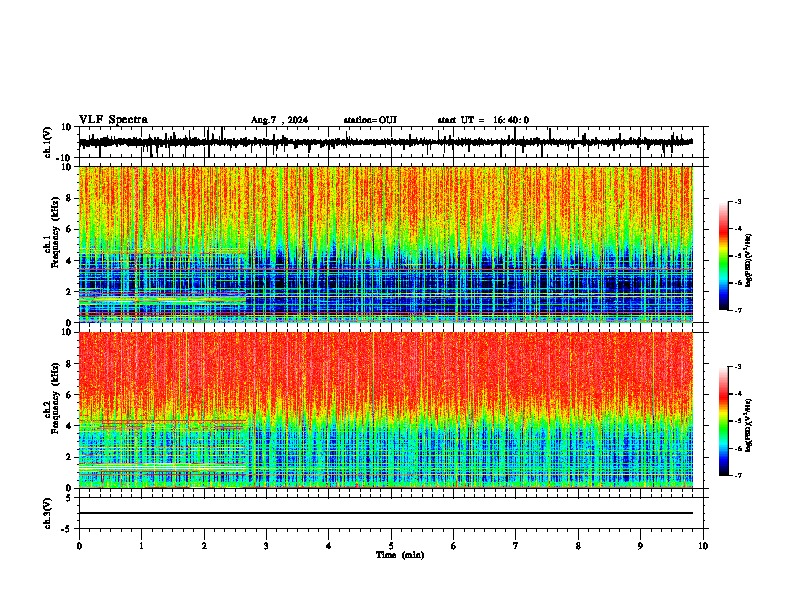Image resolution: width=792 pixels, height=612 pixels.
Task: Click the "0" tick on the Time axis
Action: (79, 546)
